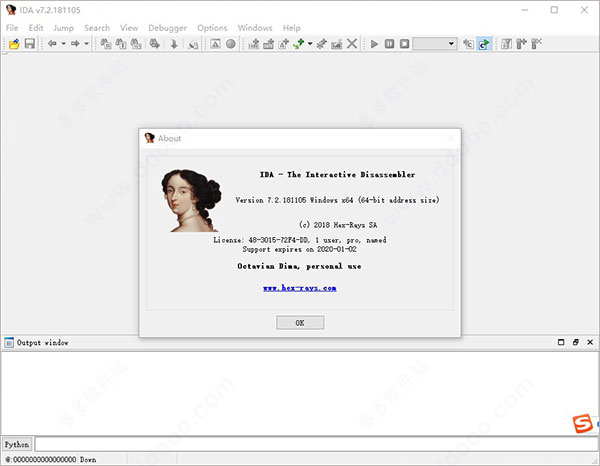Start the debugger with the play button
The image size is (600, 466).
click(374, 44)
